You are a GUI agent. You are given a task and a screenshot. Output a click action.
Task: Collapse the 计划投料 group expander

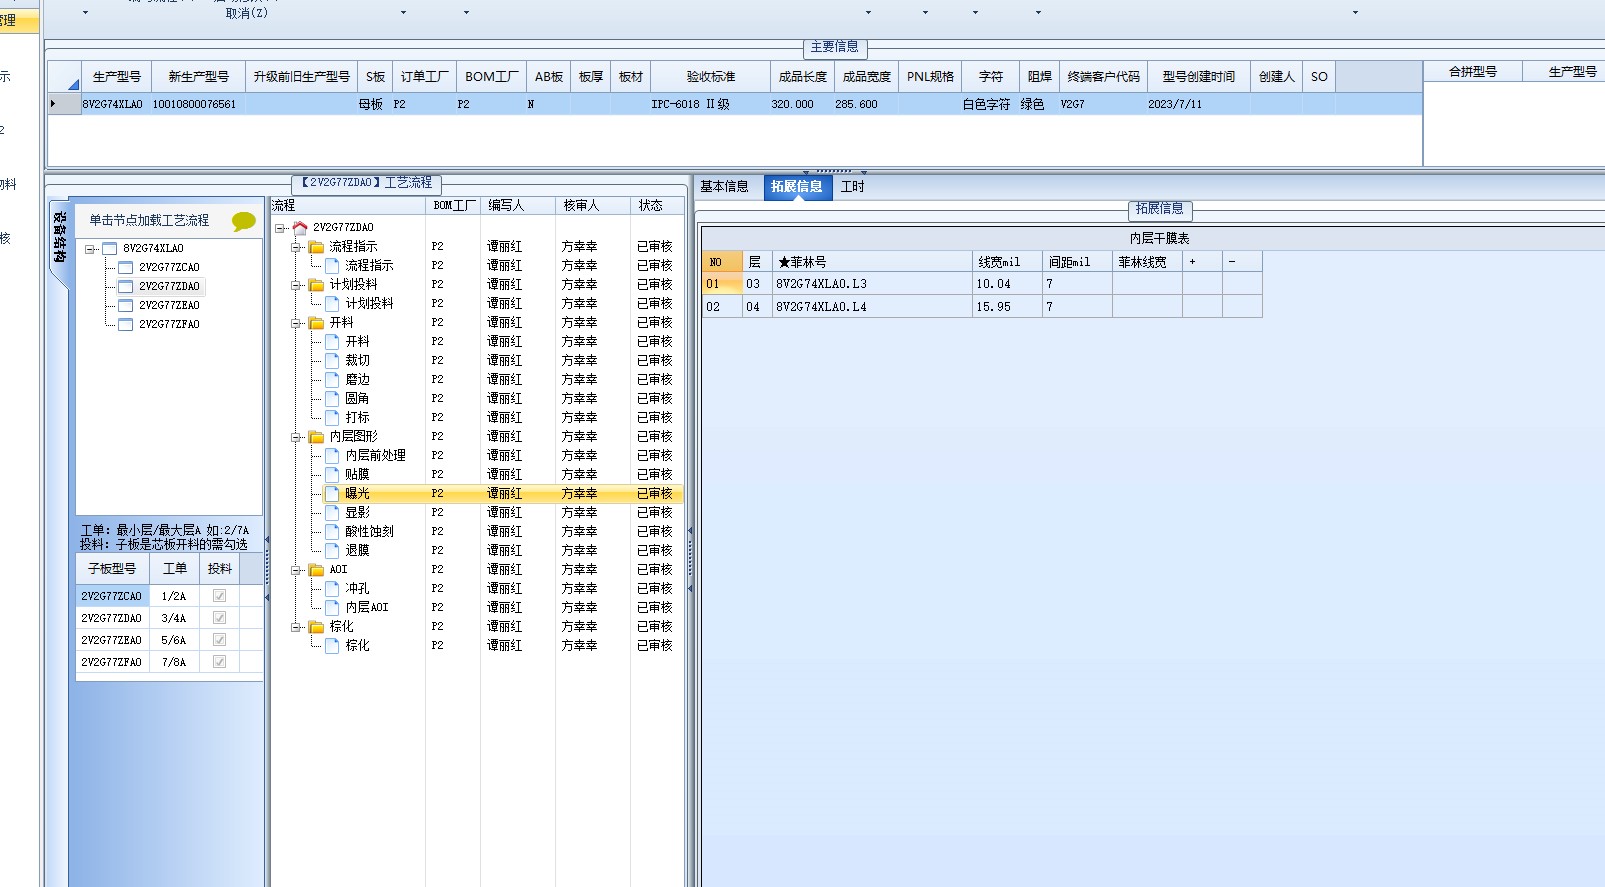click(297, 285)
